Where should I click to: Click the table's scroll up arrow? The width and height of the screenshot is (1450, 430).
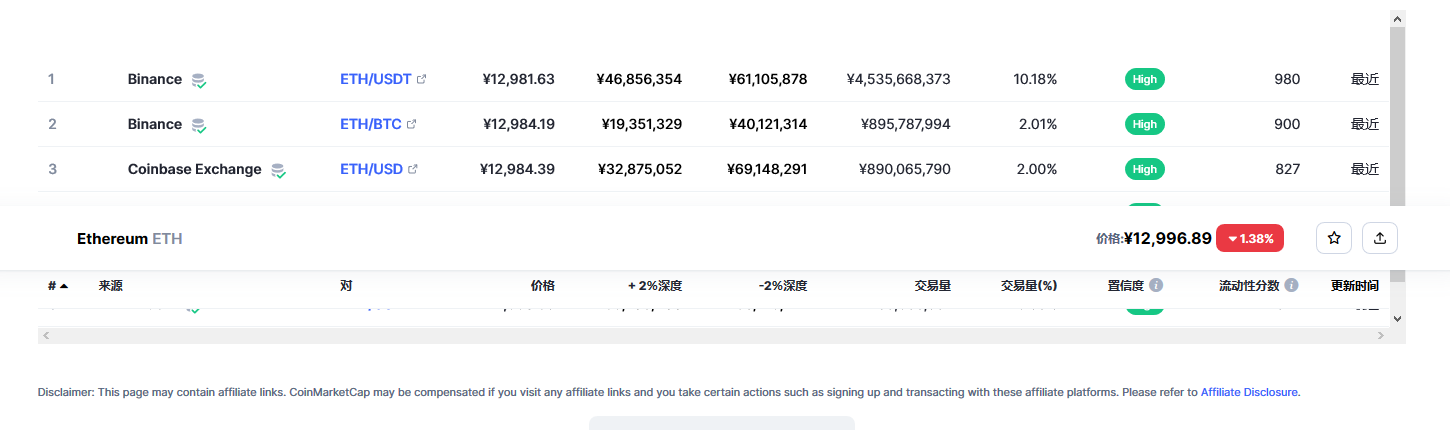[1397, 18]
